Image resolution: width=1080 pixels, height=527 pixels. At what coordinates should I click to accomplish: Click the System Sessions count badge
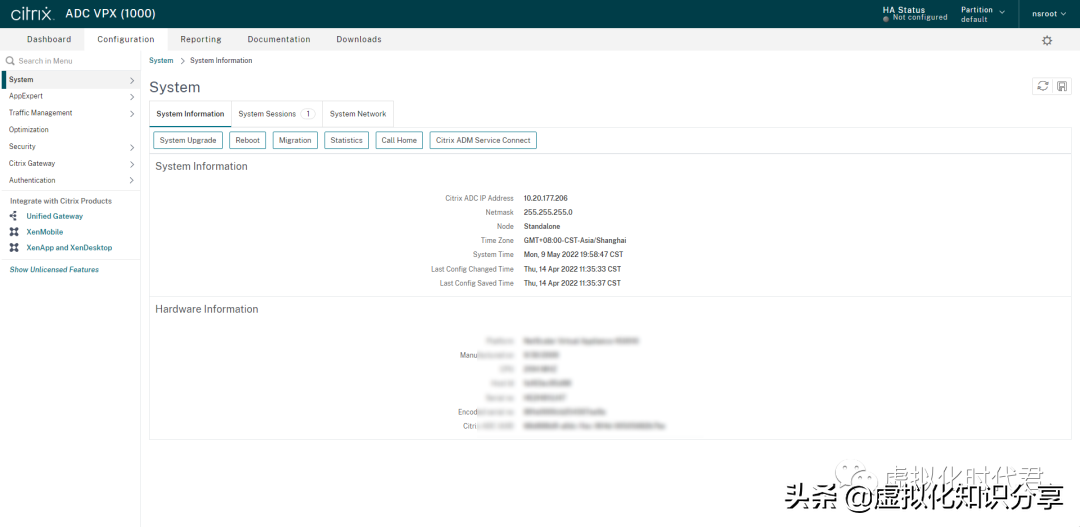coord(308,114)
